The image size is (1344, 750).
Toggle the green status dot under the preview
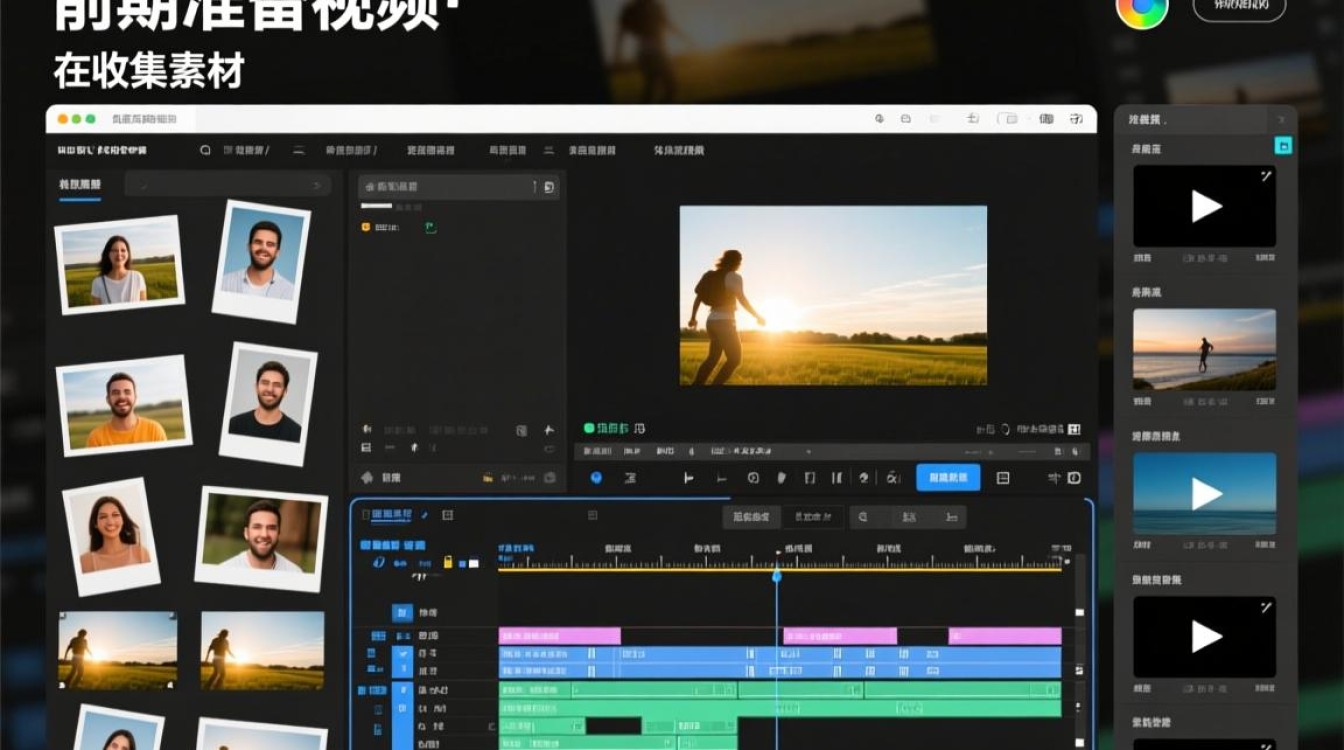pyautogui.click(x=589, y=428)
